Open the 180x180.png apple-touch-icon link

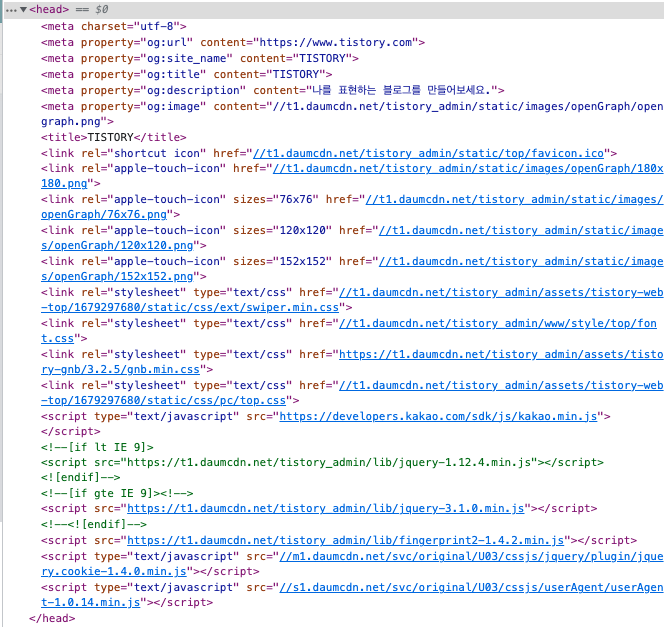pos(352,176)
